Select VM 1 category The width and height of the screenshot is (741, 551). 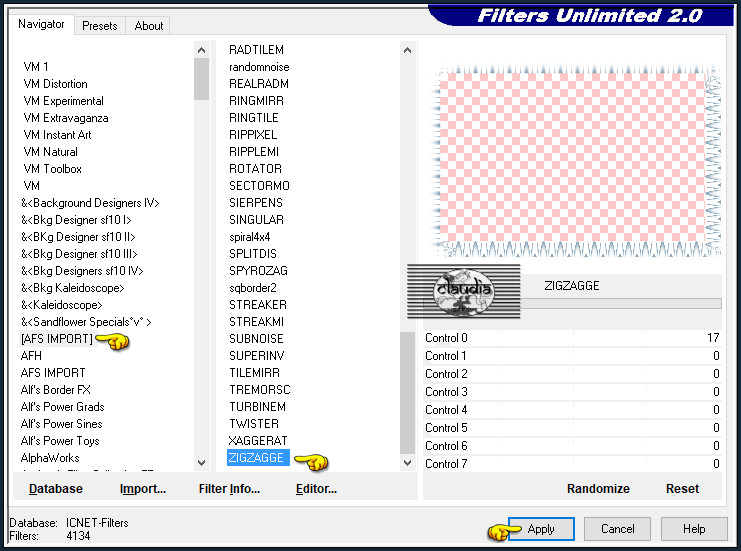tap(36, 67)
